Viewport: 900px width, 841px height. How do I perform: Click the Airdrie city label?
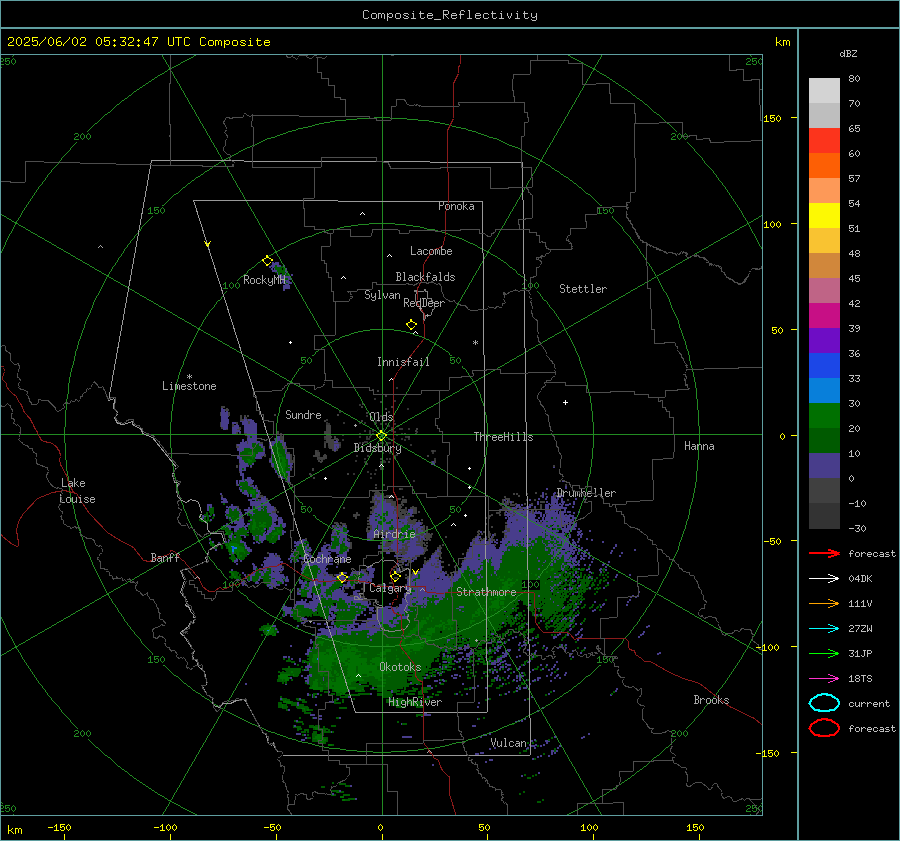point(394,534)
